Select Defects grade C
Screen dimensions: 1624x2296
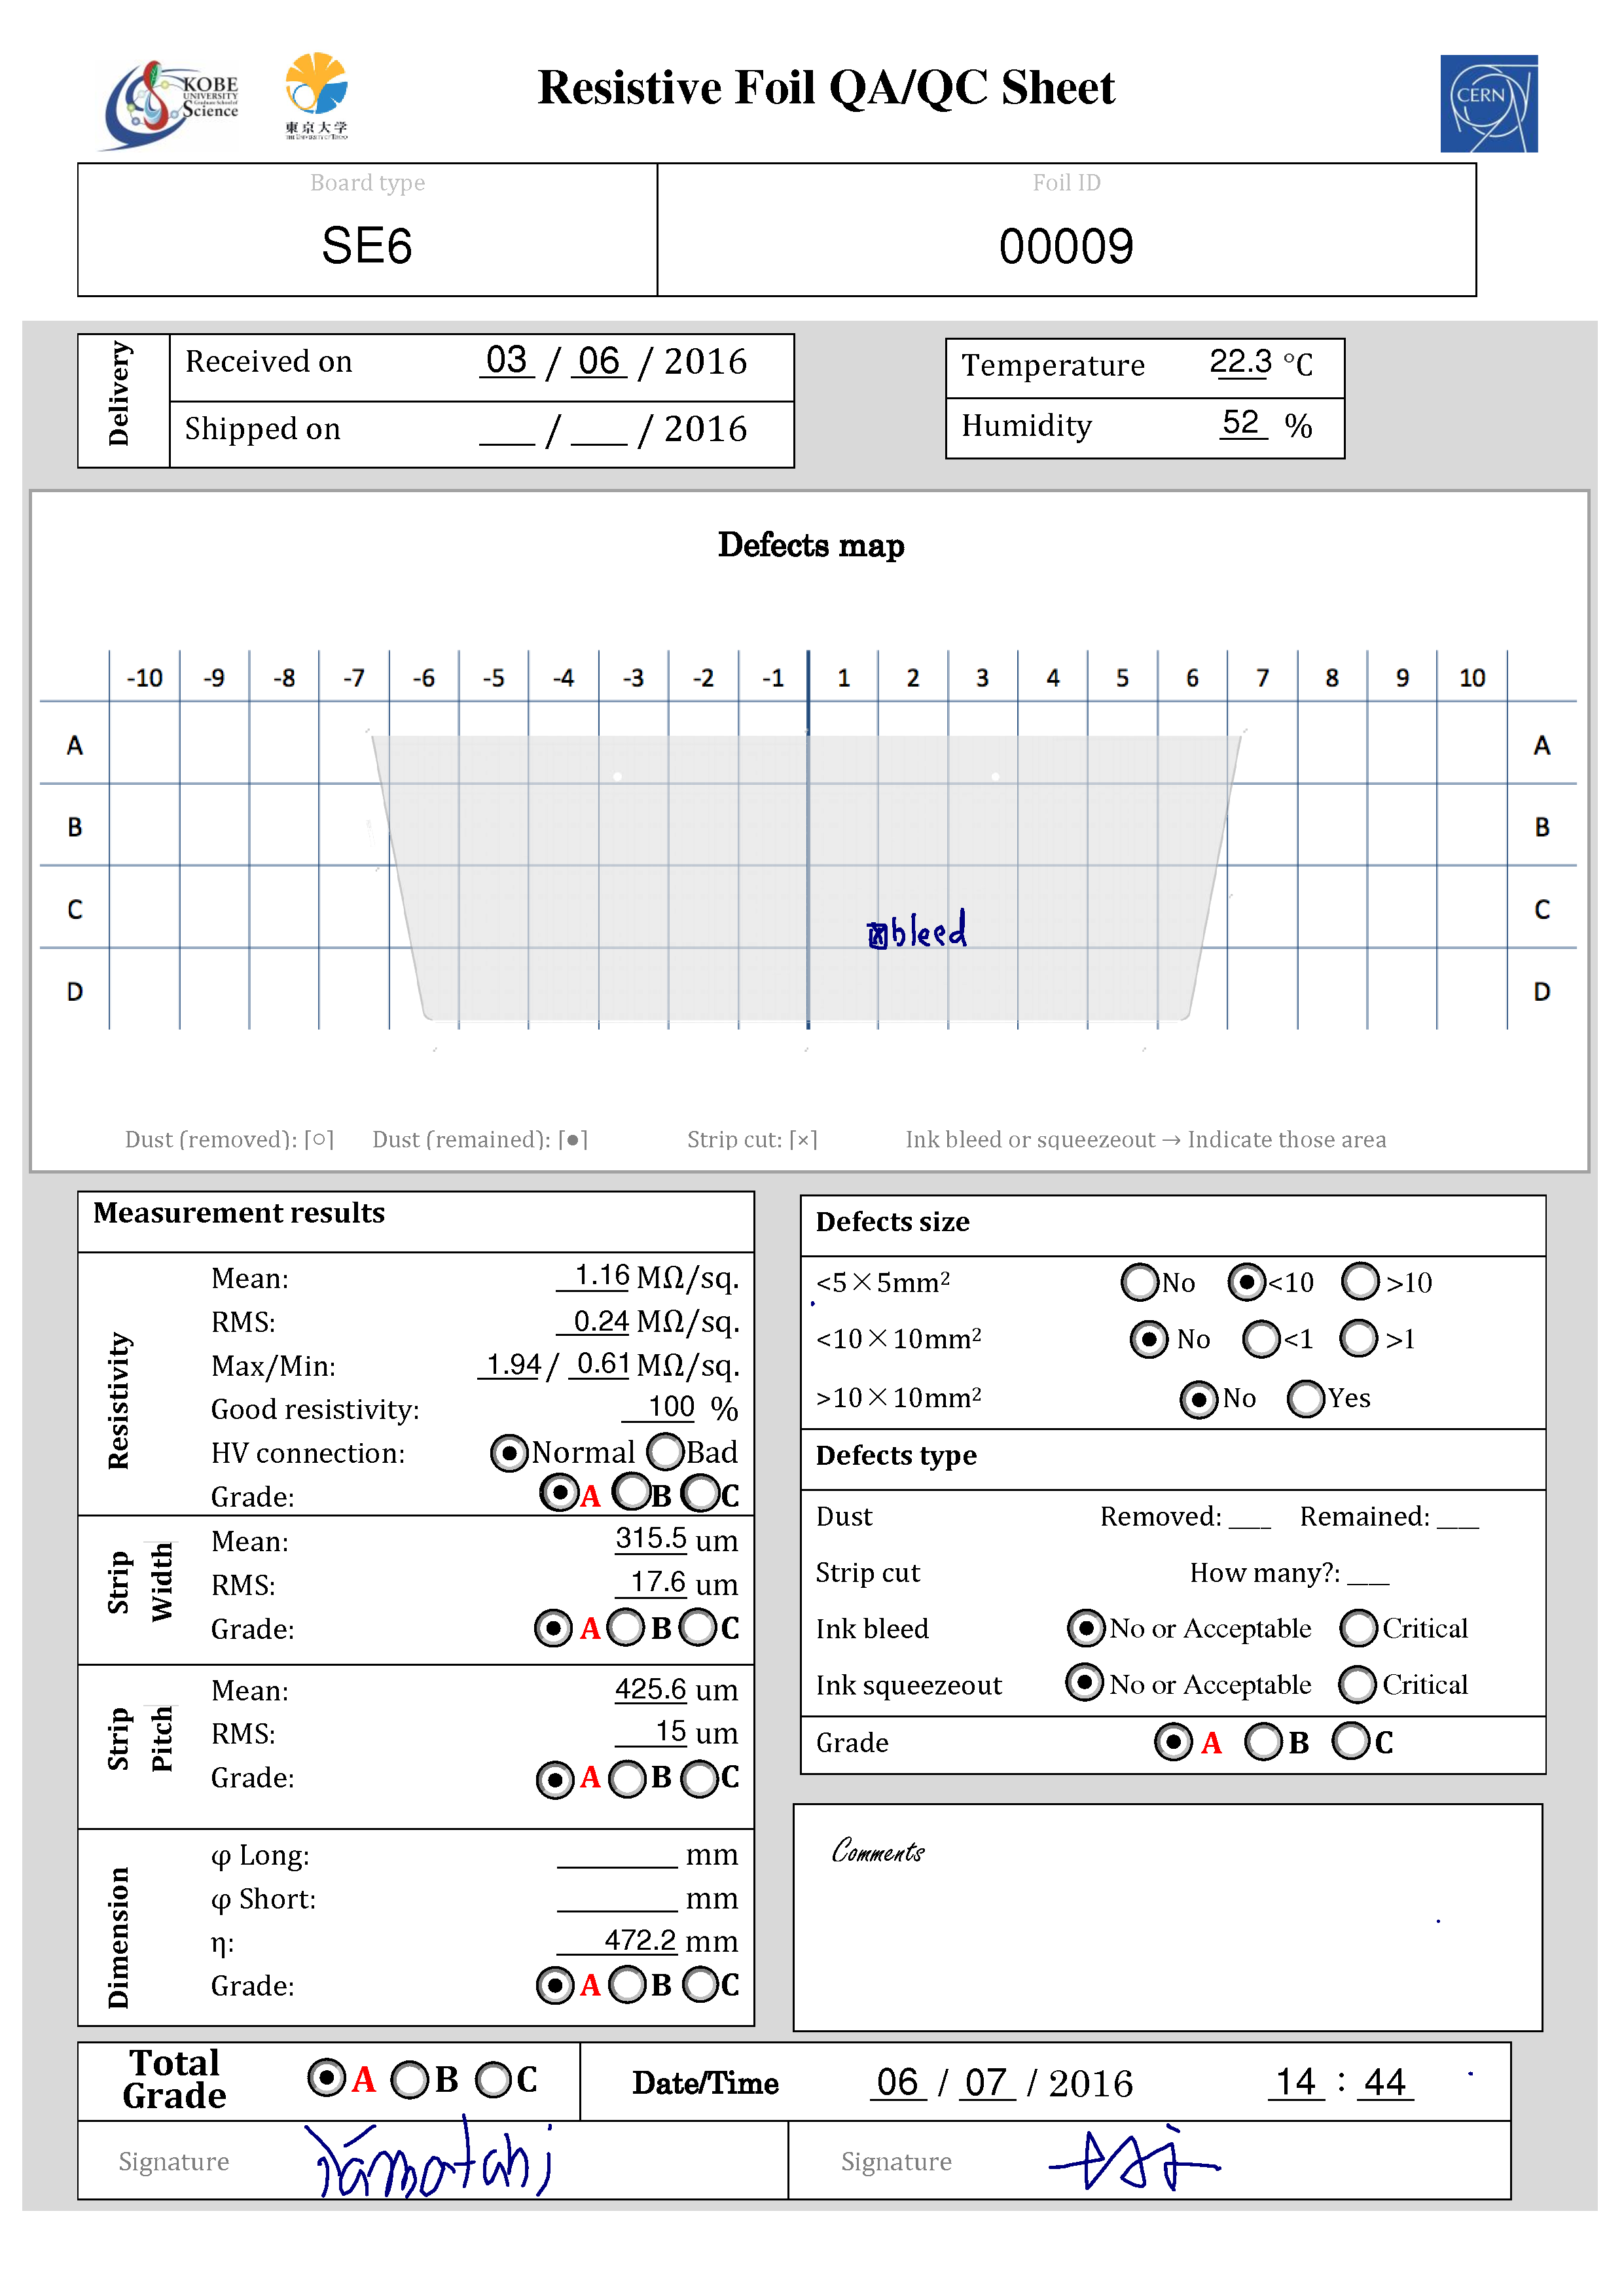1351,1740
